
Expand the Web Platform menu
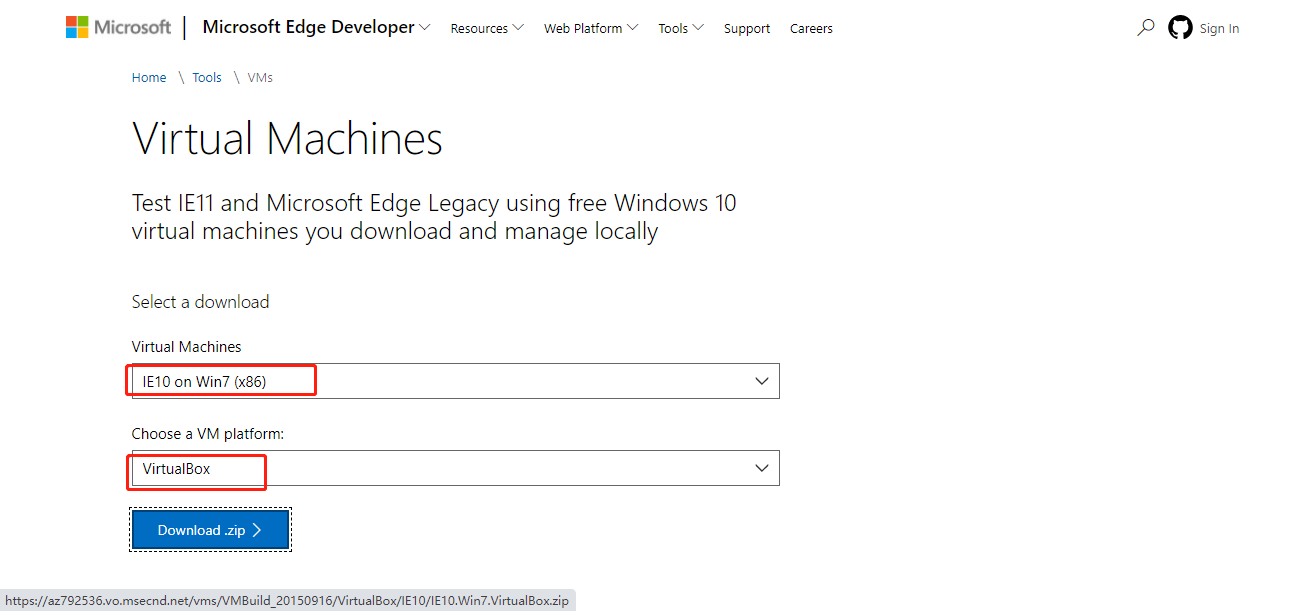point(590,28)
